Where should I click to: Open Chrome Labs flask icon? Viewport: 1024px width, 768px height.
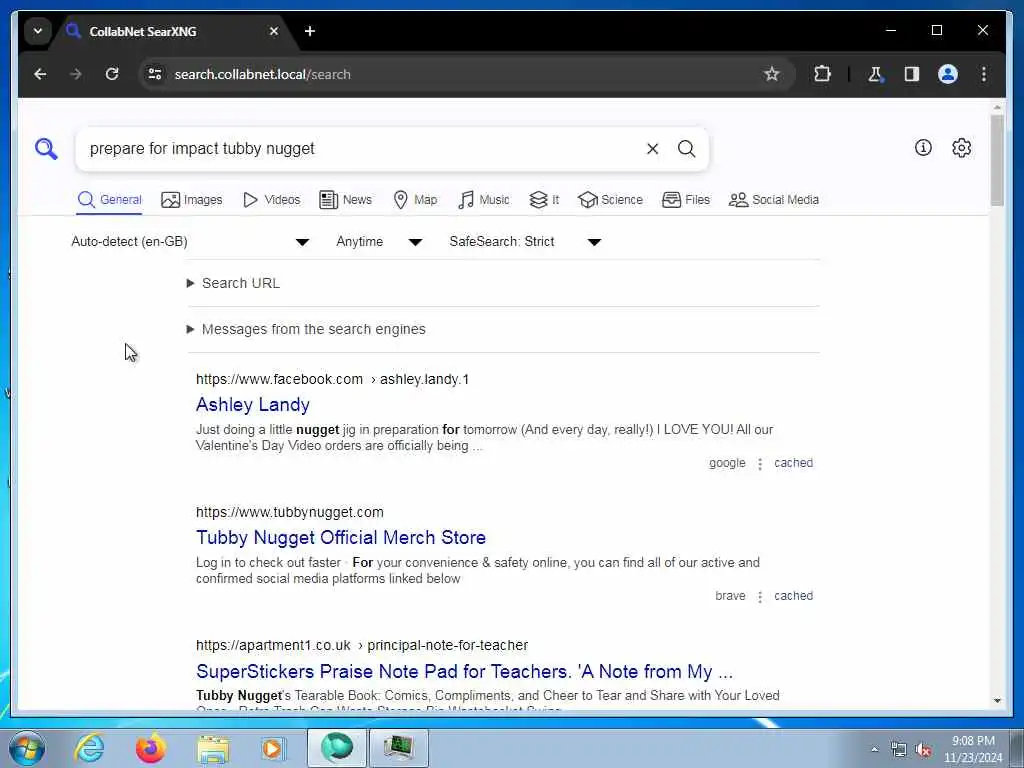[x=875, y=74]
